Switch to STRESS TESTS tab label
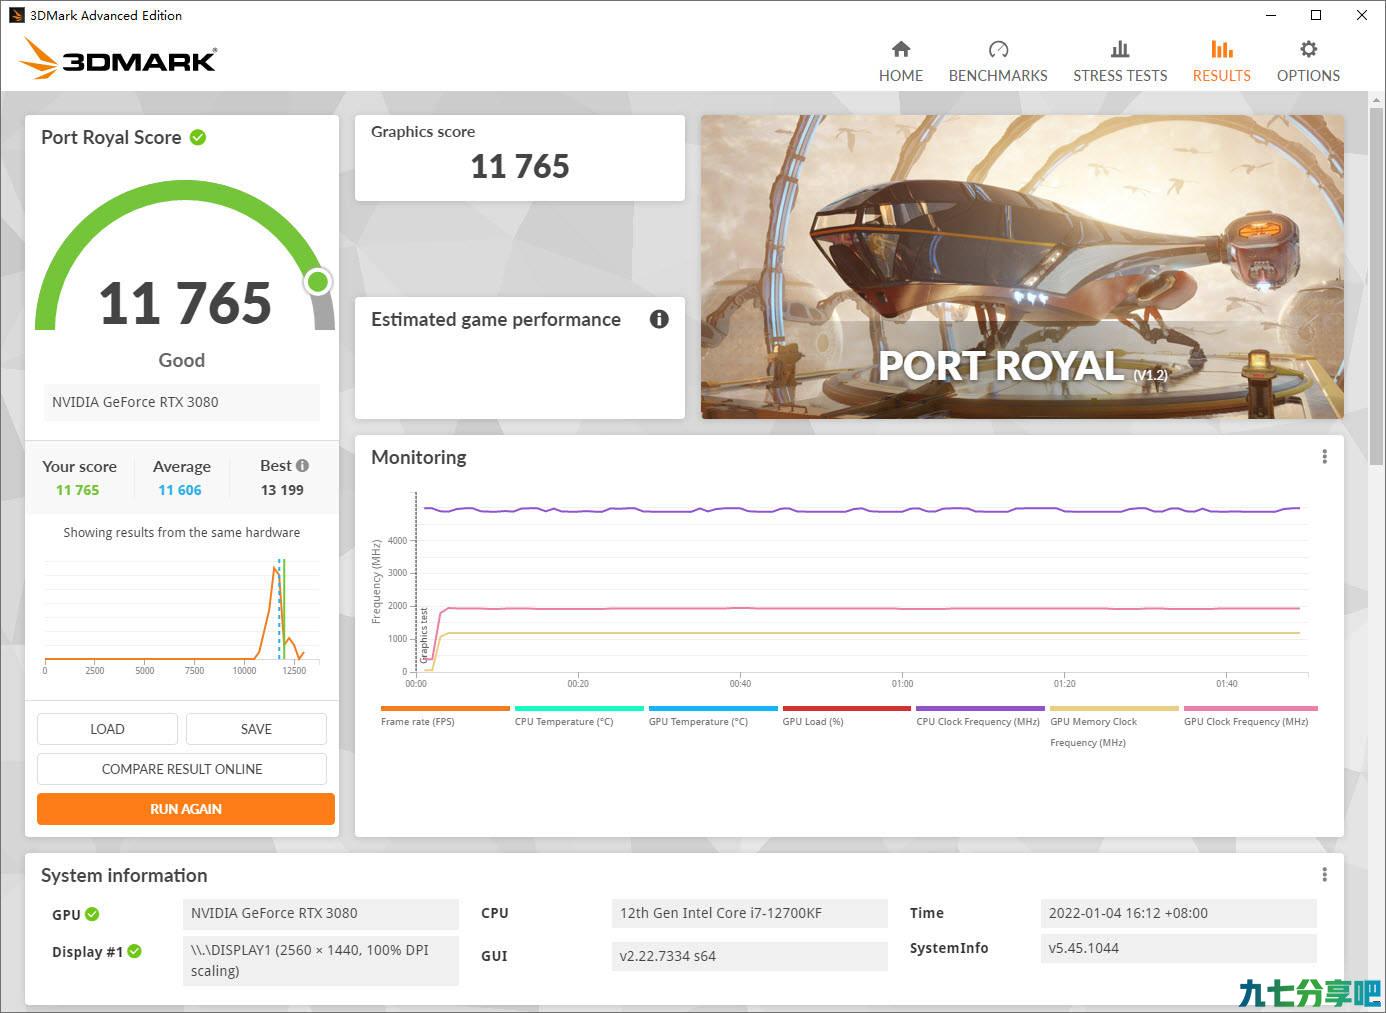The height and width of the screenshot is (1013, 1386). pos(1120,76)
